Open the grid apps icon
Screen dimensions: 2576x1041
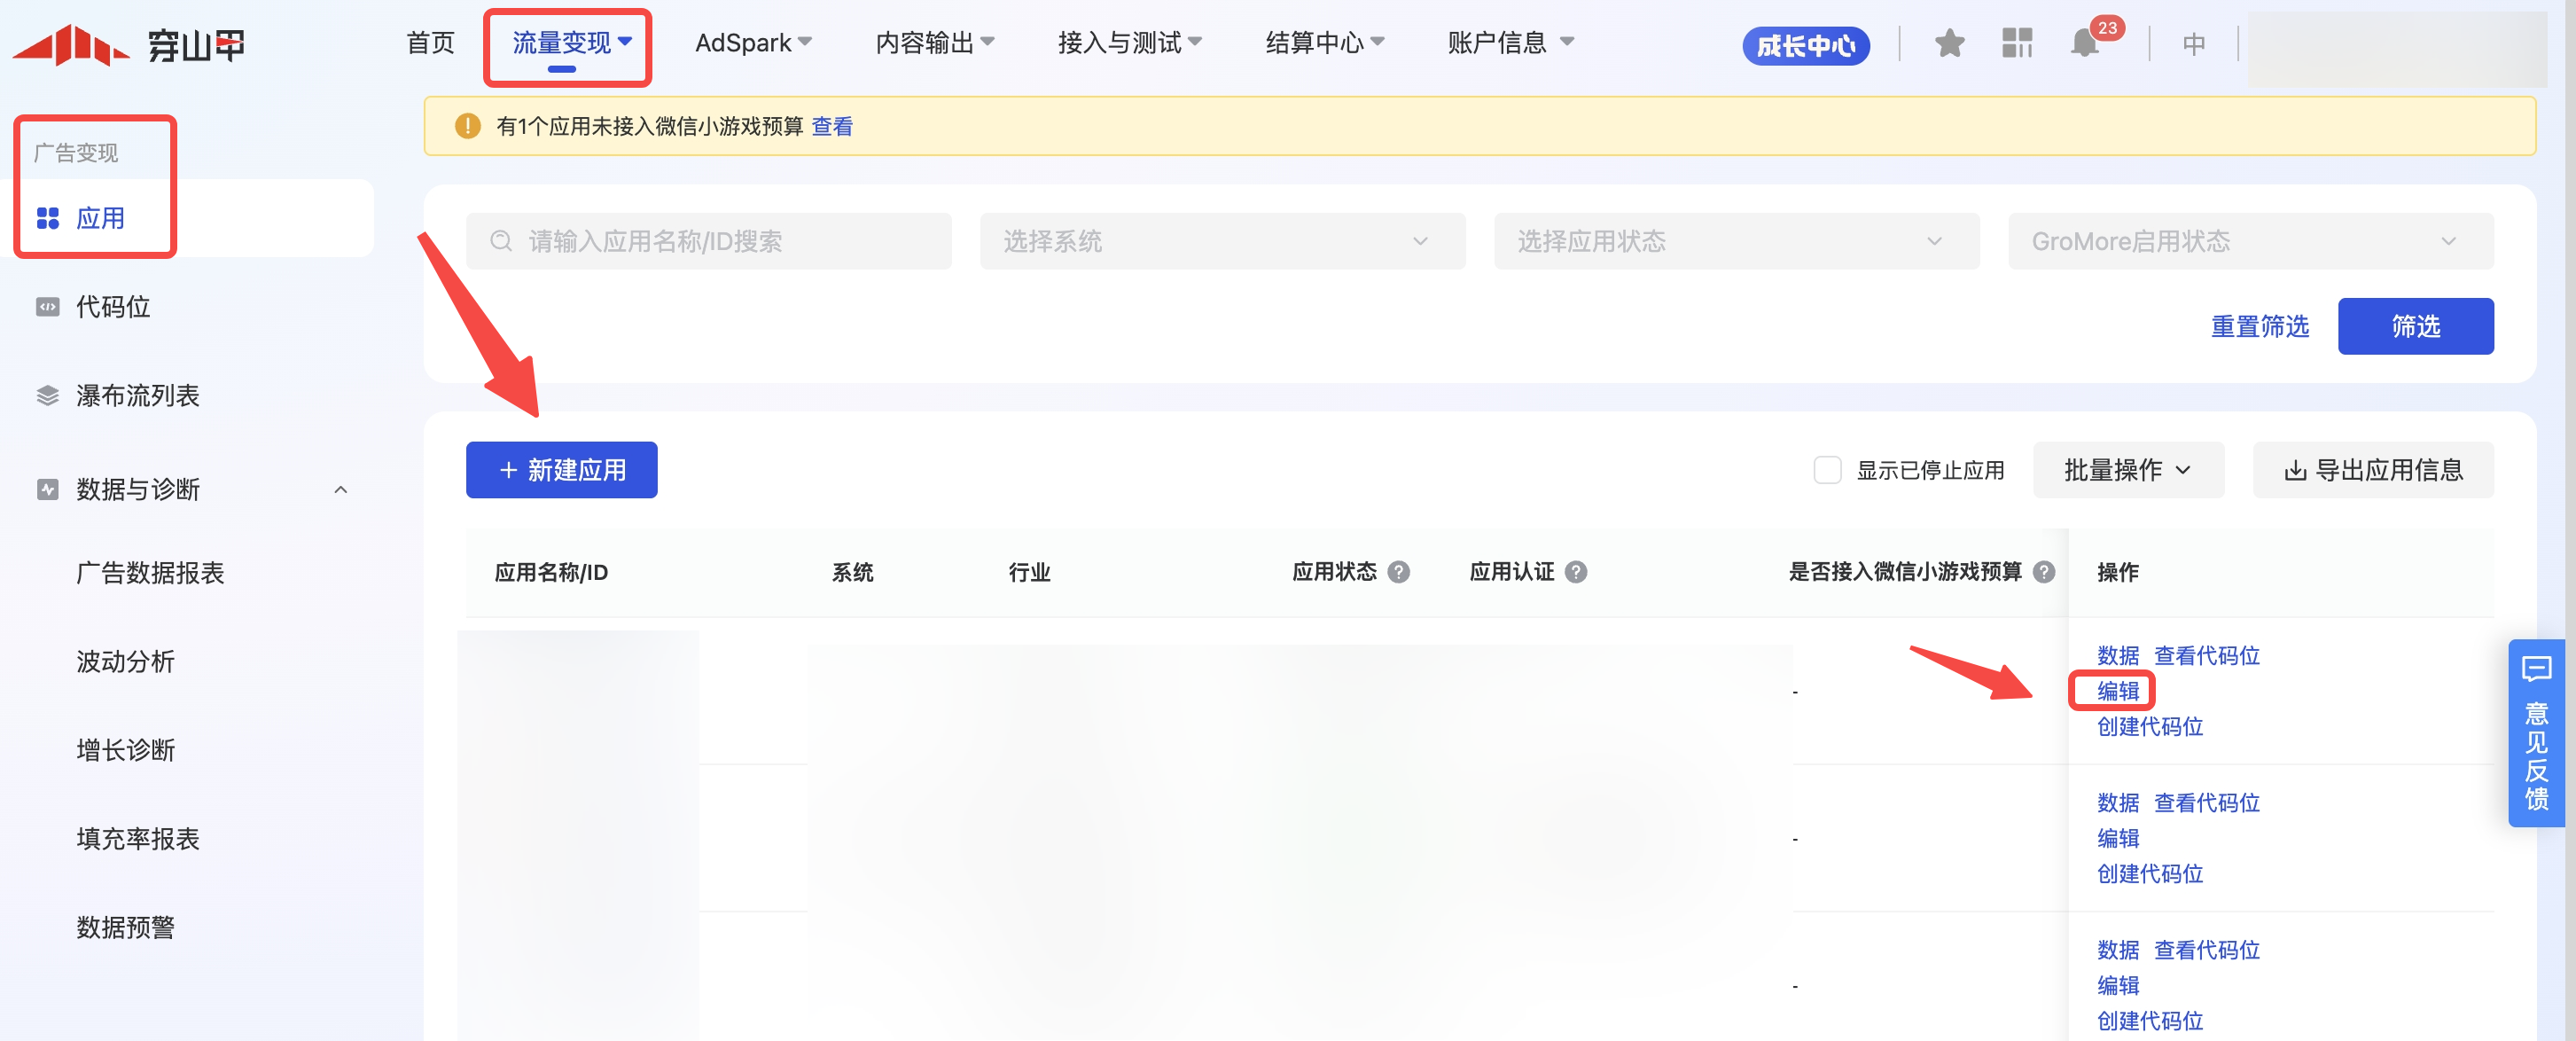pyautogui.click(x=2017, y=44)
